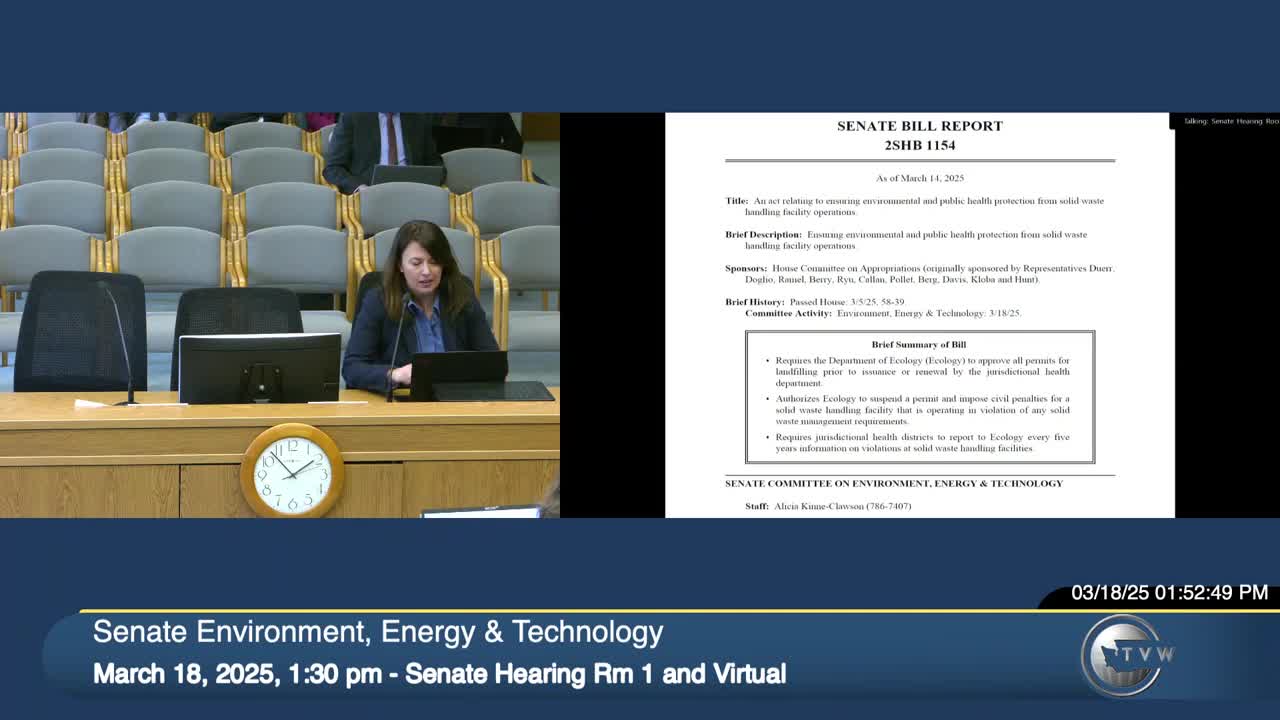Click the "SENATE BILL REPORT" document heading
The width and height of the screenshot is (1280, 720).
coord(920,126)
